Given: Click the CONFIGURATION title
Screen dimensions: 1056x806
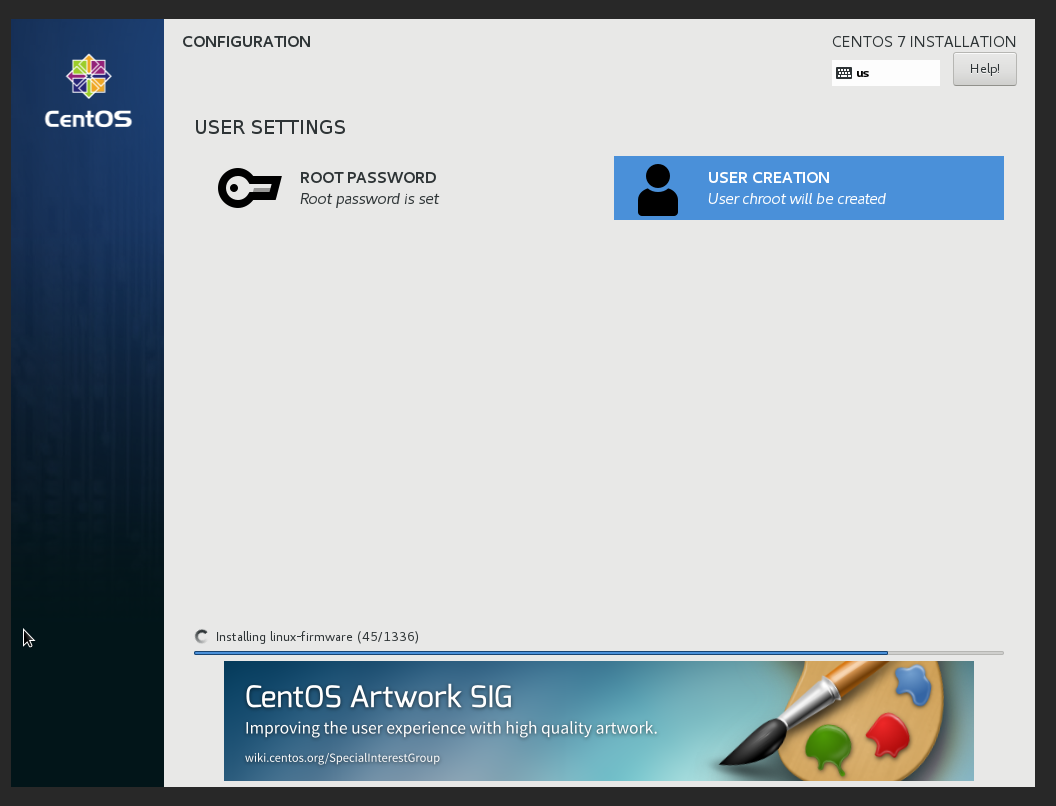Looking at the screenshot, I should point(246,42).
